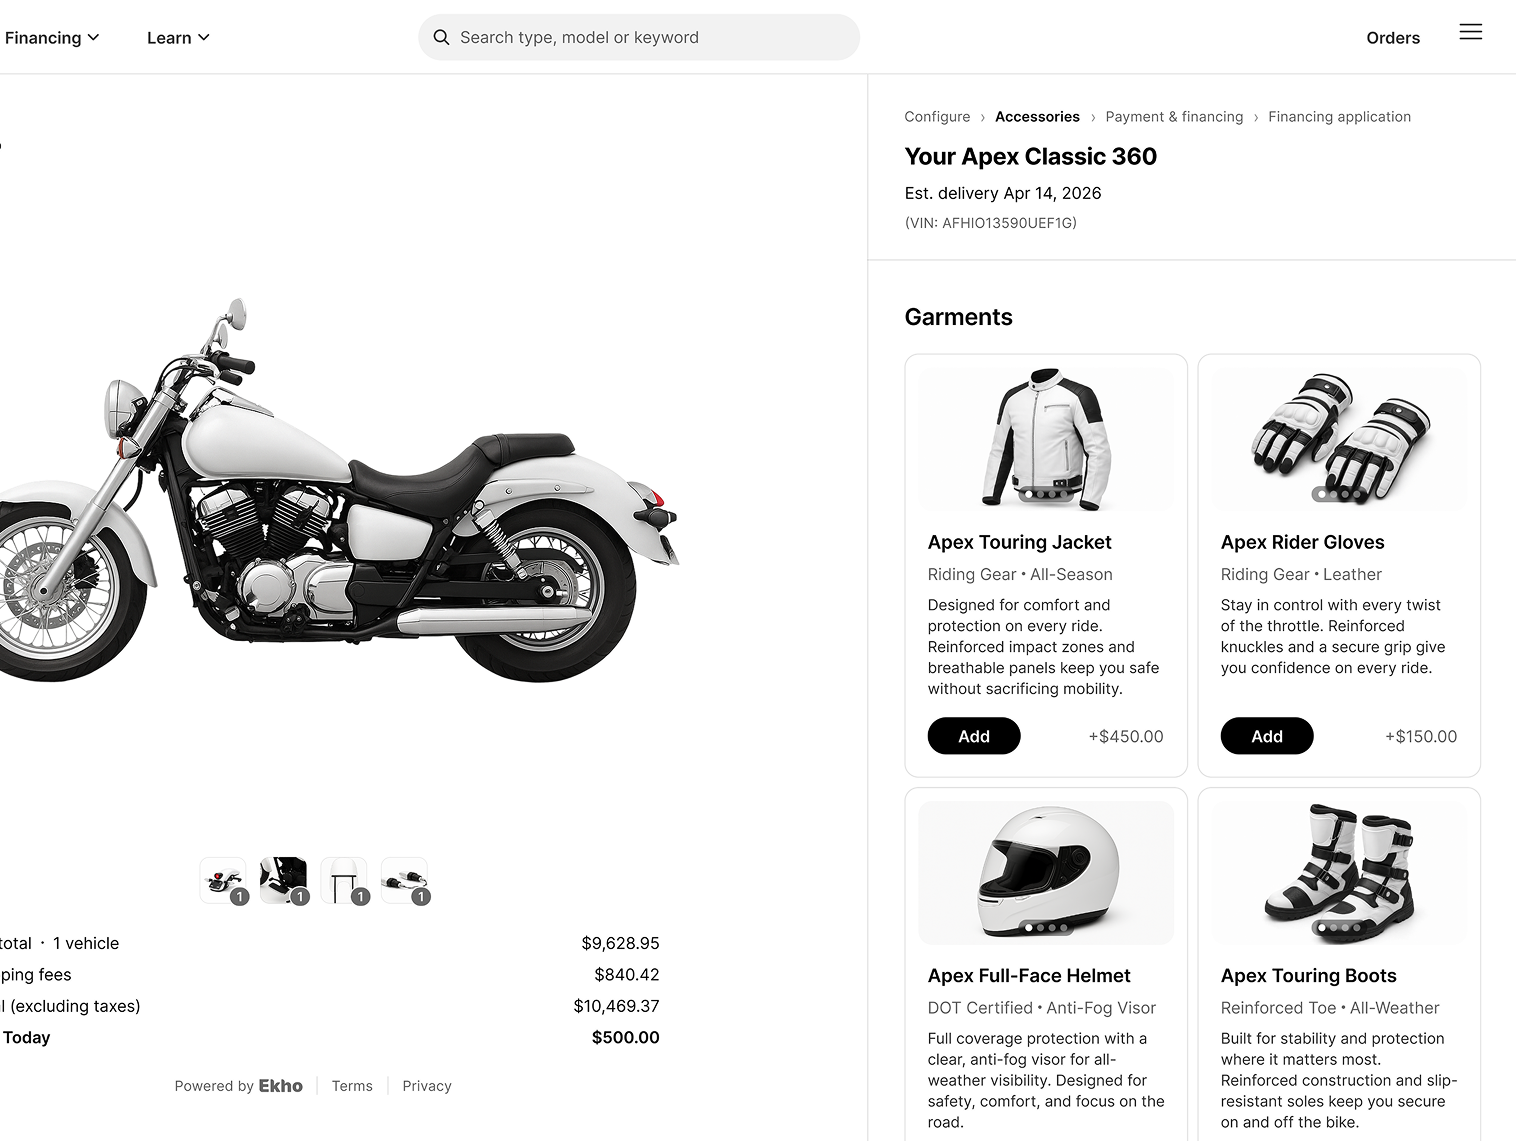Open the hamburger menu icon
This screenshot has width=1516, height=1141.
1470,31
